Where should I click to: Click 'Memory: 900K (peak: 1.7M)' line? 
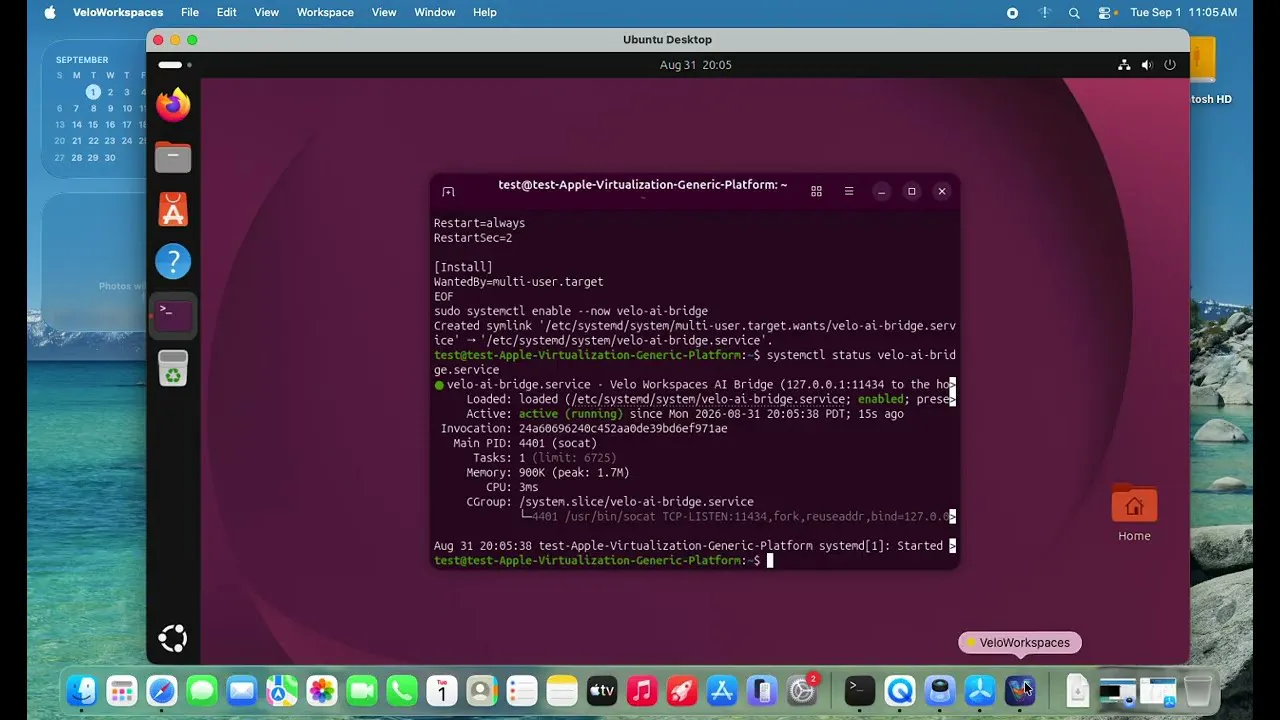548,472
